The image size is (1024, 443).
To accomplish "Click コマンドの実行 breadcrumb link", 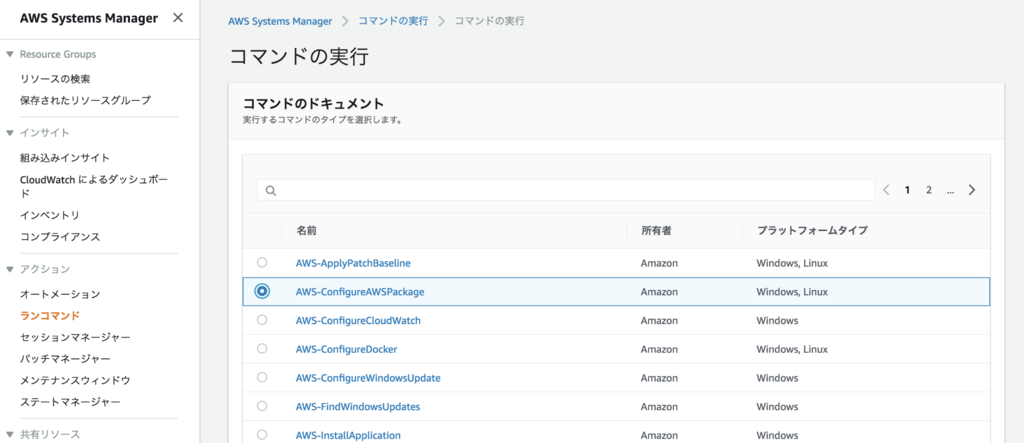I will (x=393, y=21).
